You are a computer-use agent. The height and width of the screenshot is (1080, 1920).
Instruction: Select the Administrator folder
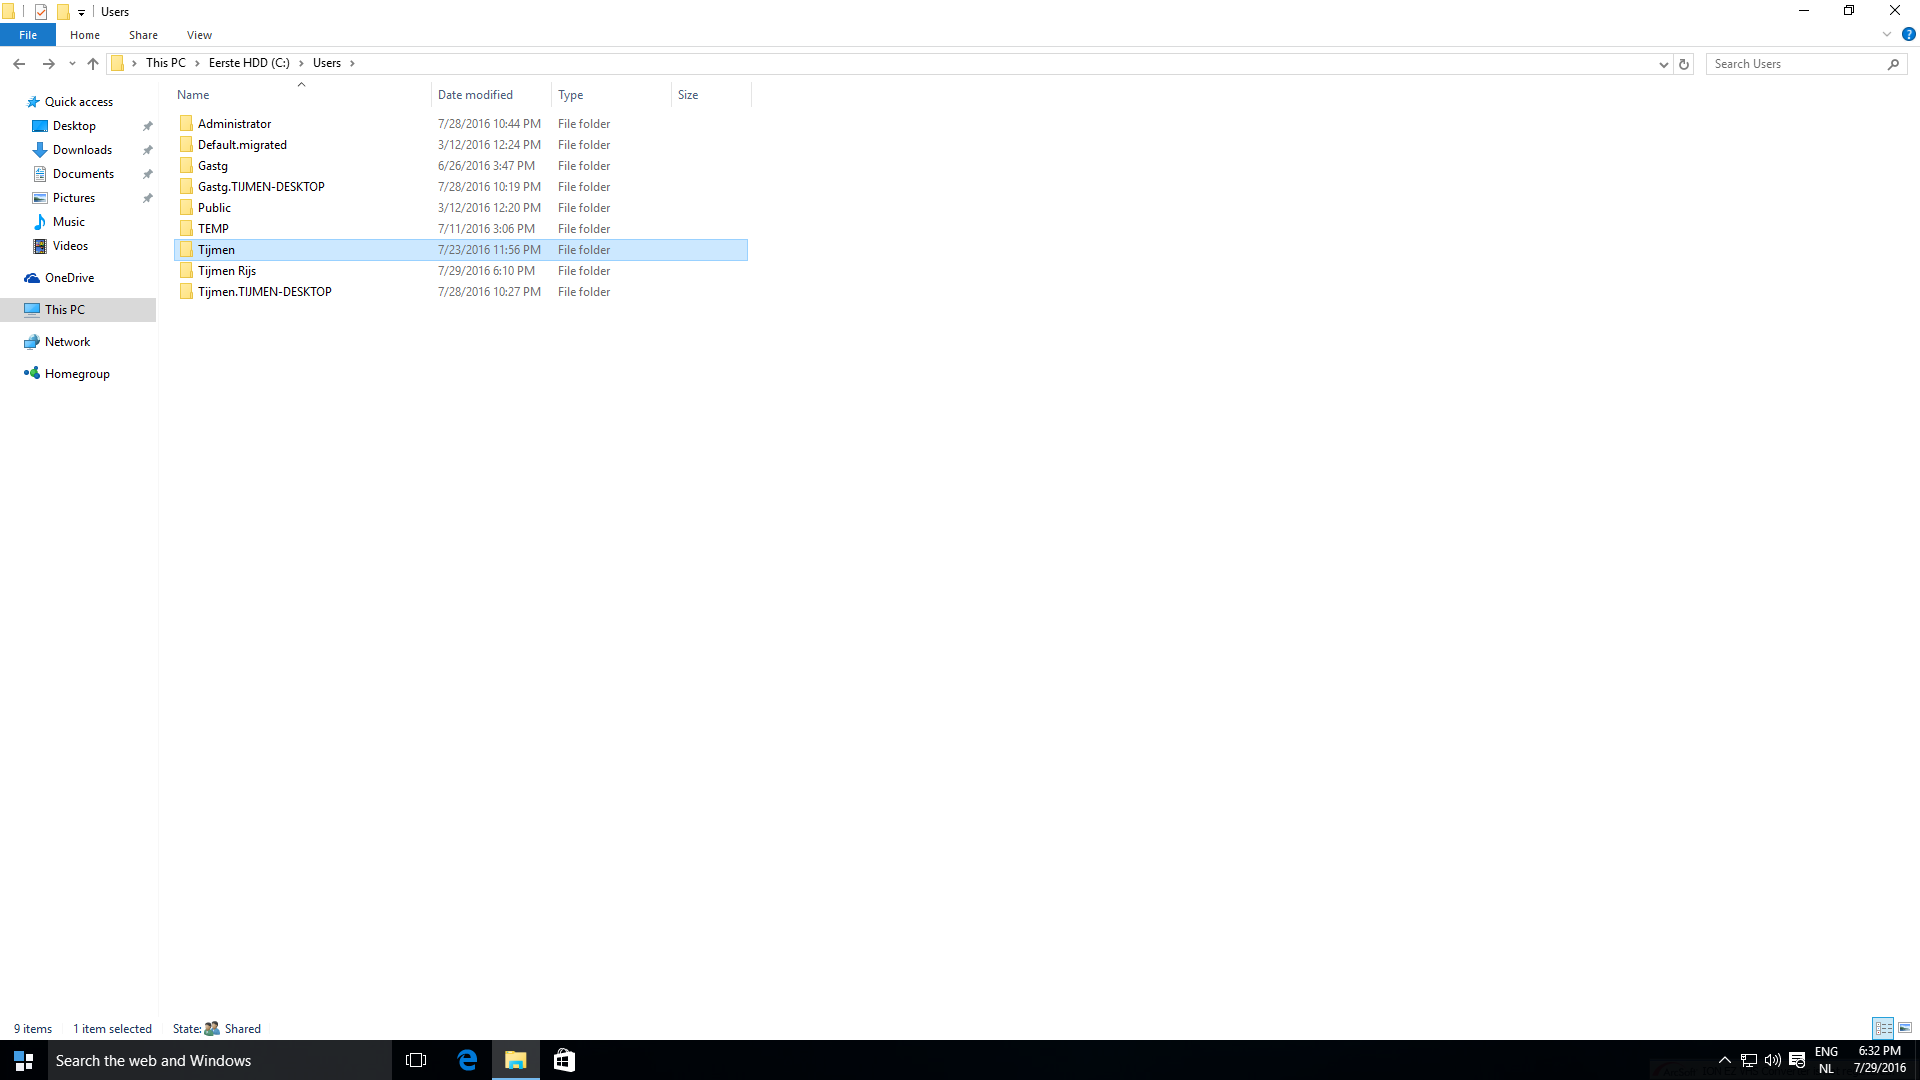[x=461, y=124]
